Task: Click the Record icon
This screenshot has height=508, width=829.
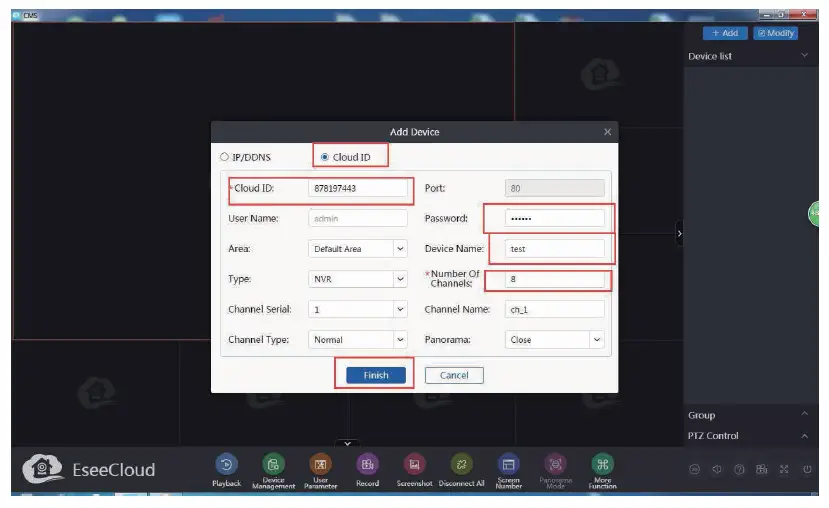Action: pos(367,465)
